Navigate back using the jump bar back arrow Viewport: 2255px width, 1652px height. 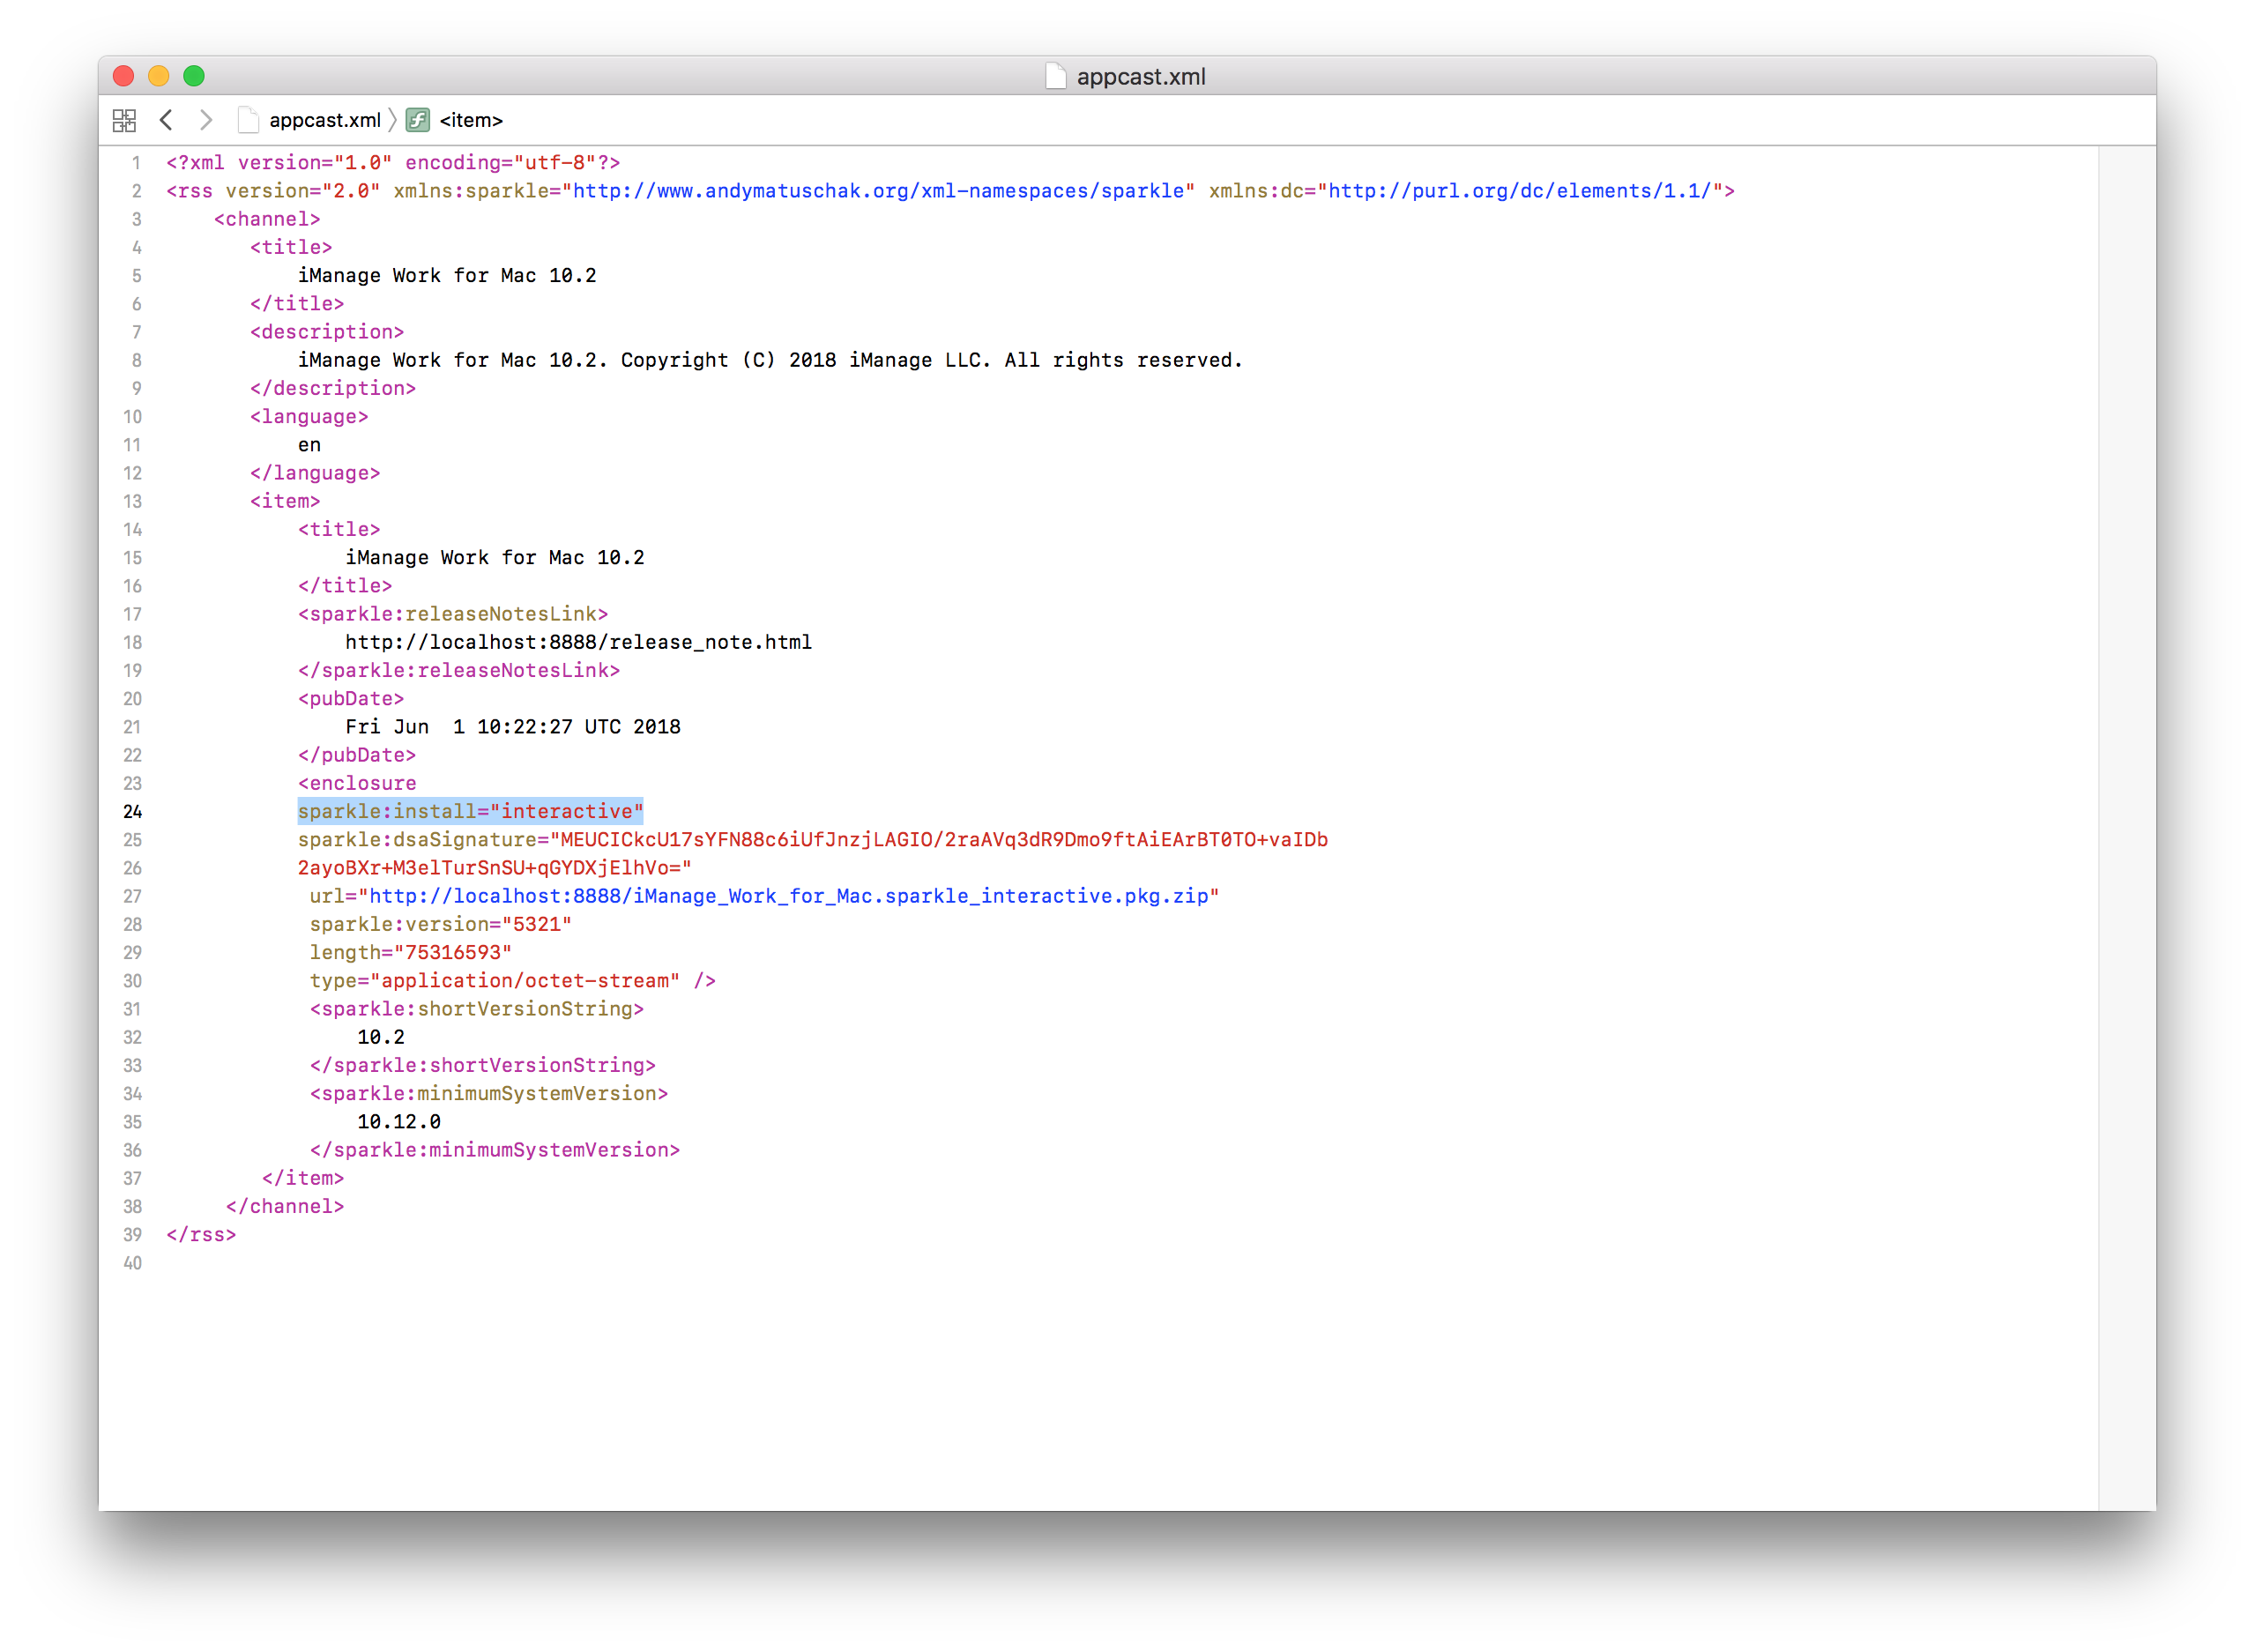tap(167, 120)
